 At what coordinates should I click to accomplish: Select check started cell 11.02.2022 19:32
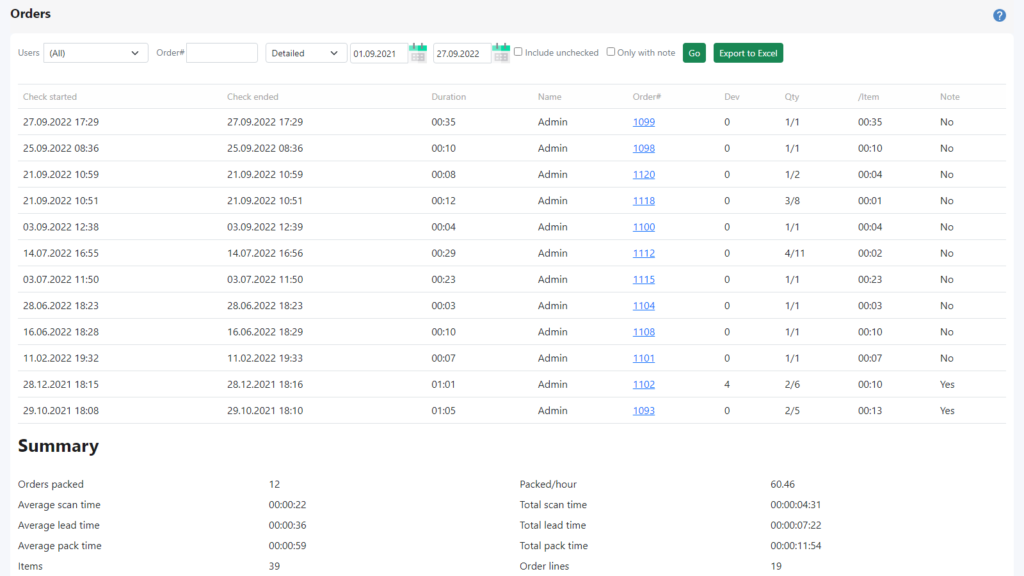click(61, 358)
